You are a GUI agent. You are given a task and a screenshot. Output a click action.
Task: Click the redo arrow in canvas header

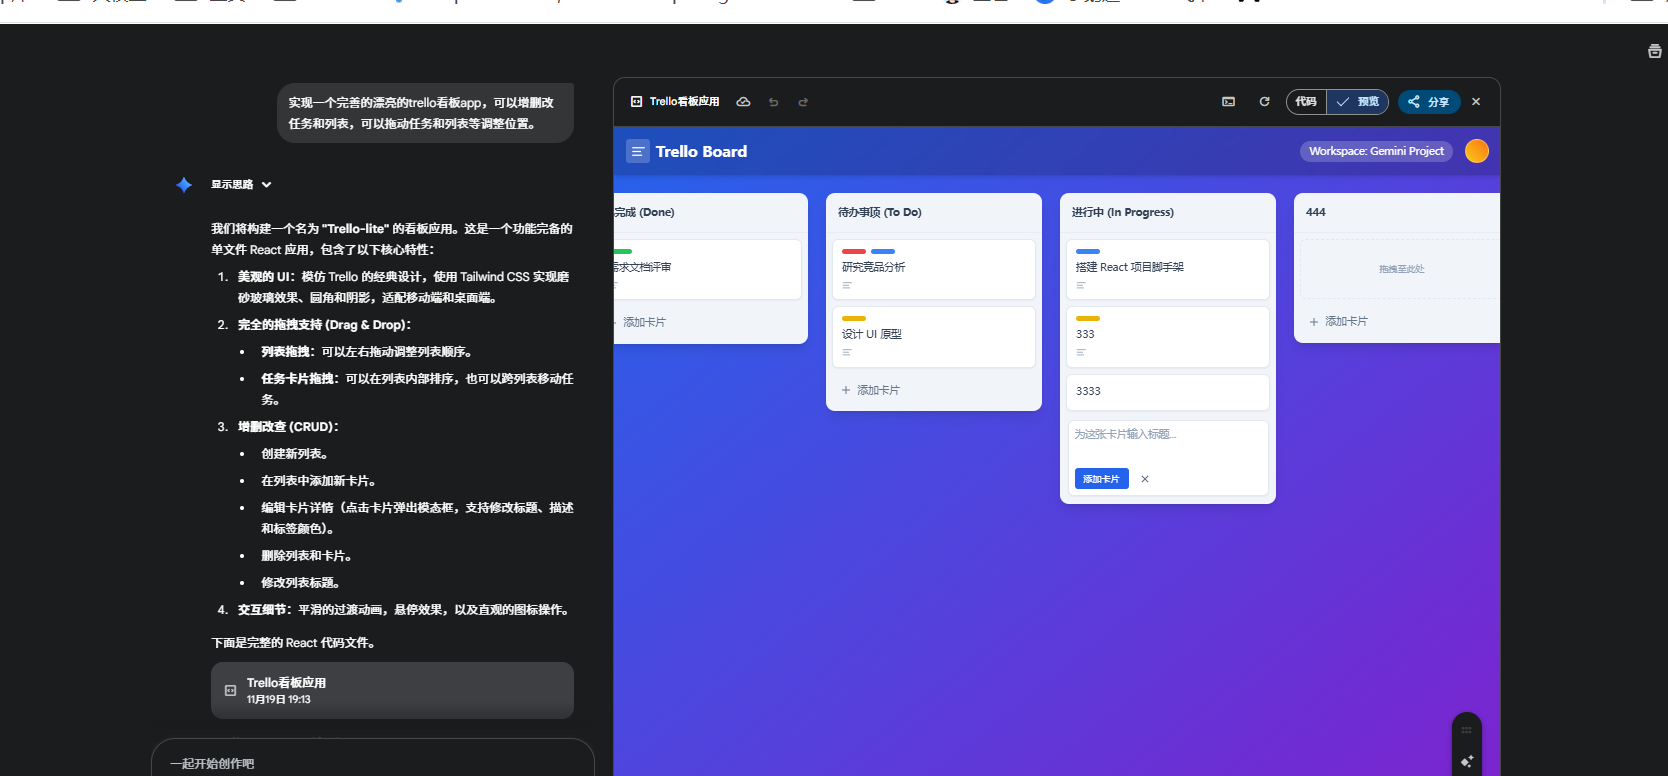pyautogui.click(x=803, y=102)
